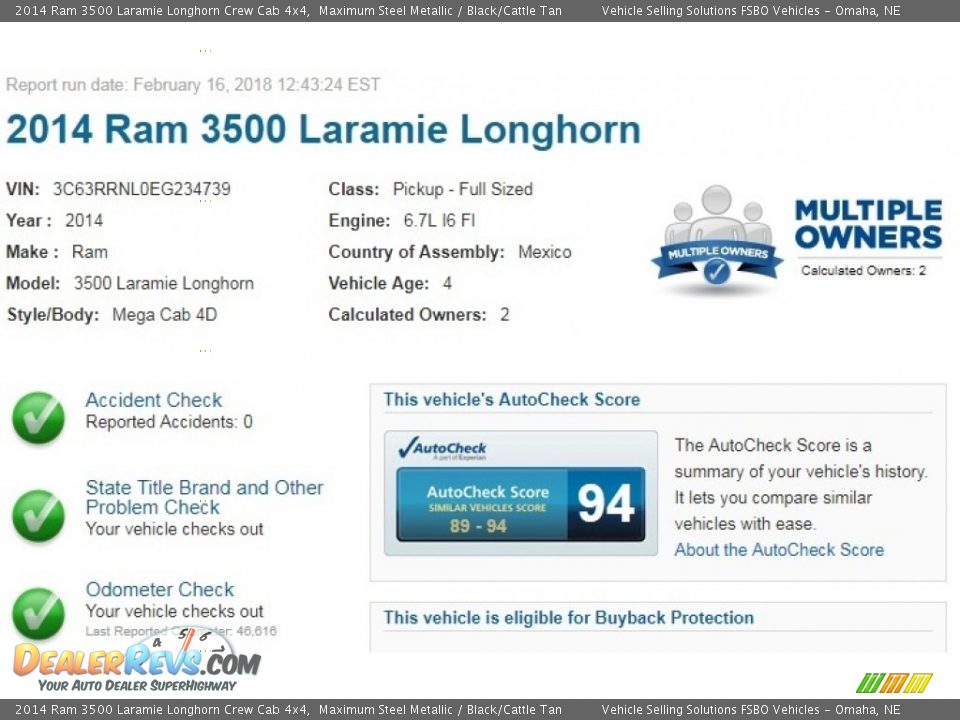The height and width of the screenshot is (720, 960).
Task: Click the bottom banner vehicle title text
Action: click(288, 710)
